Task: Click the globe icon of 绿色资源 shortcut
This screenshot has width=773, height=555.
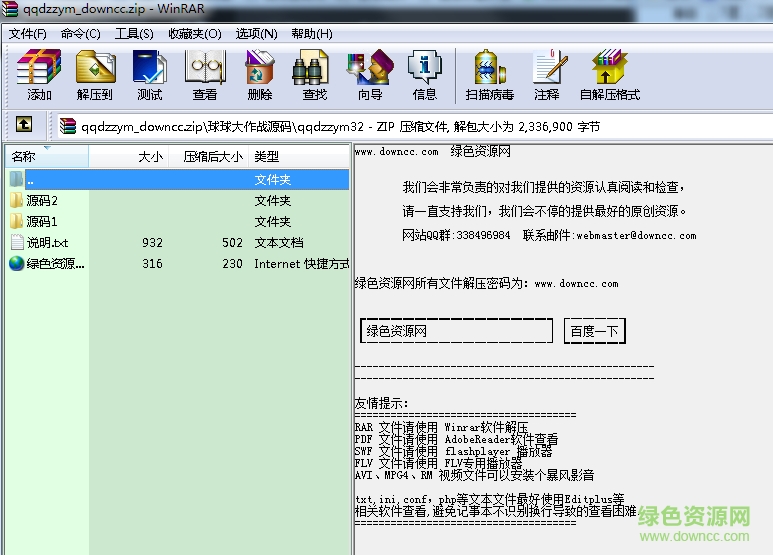Action: coord(17,263)
